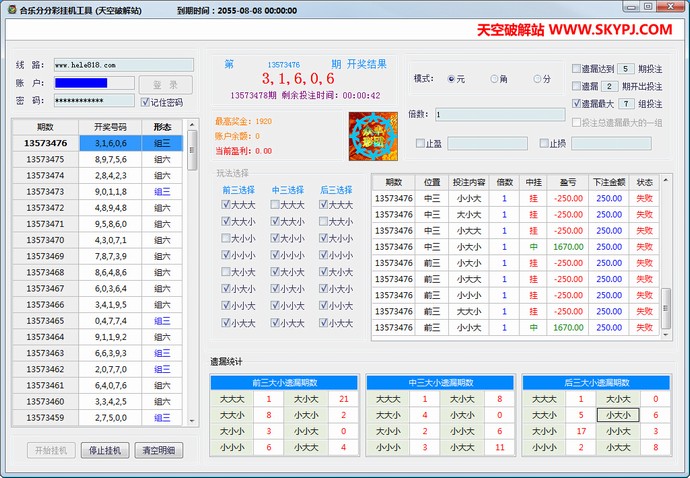Click the 开奖号码 column header
Screen dimensions: 690x478
click(x=110, y=127)
